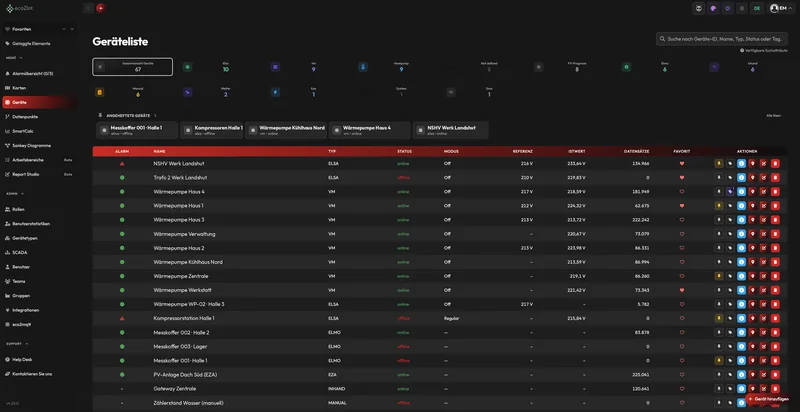800x412 pixels.
Task: Edit the Wärmepumpe Werkstatt device
Action: click(x=764, y=290)
